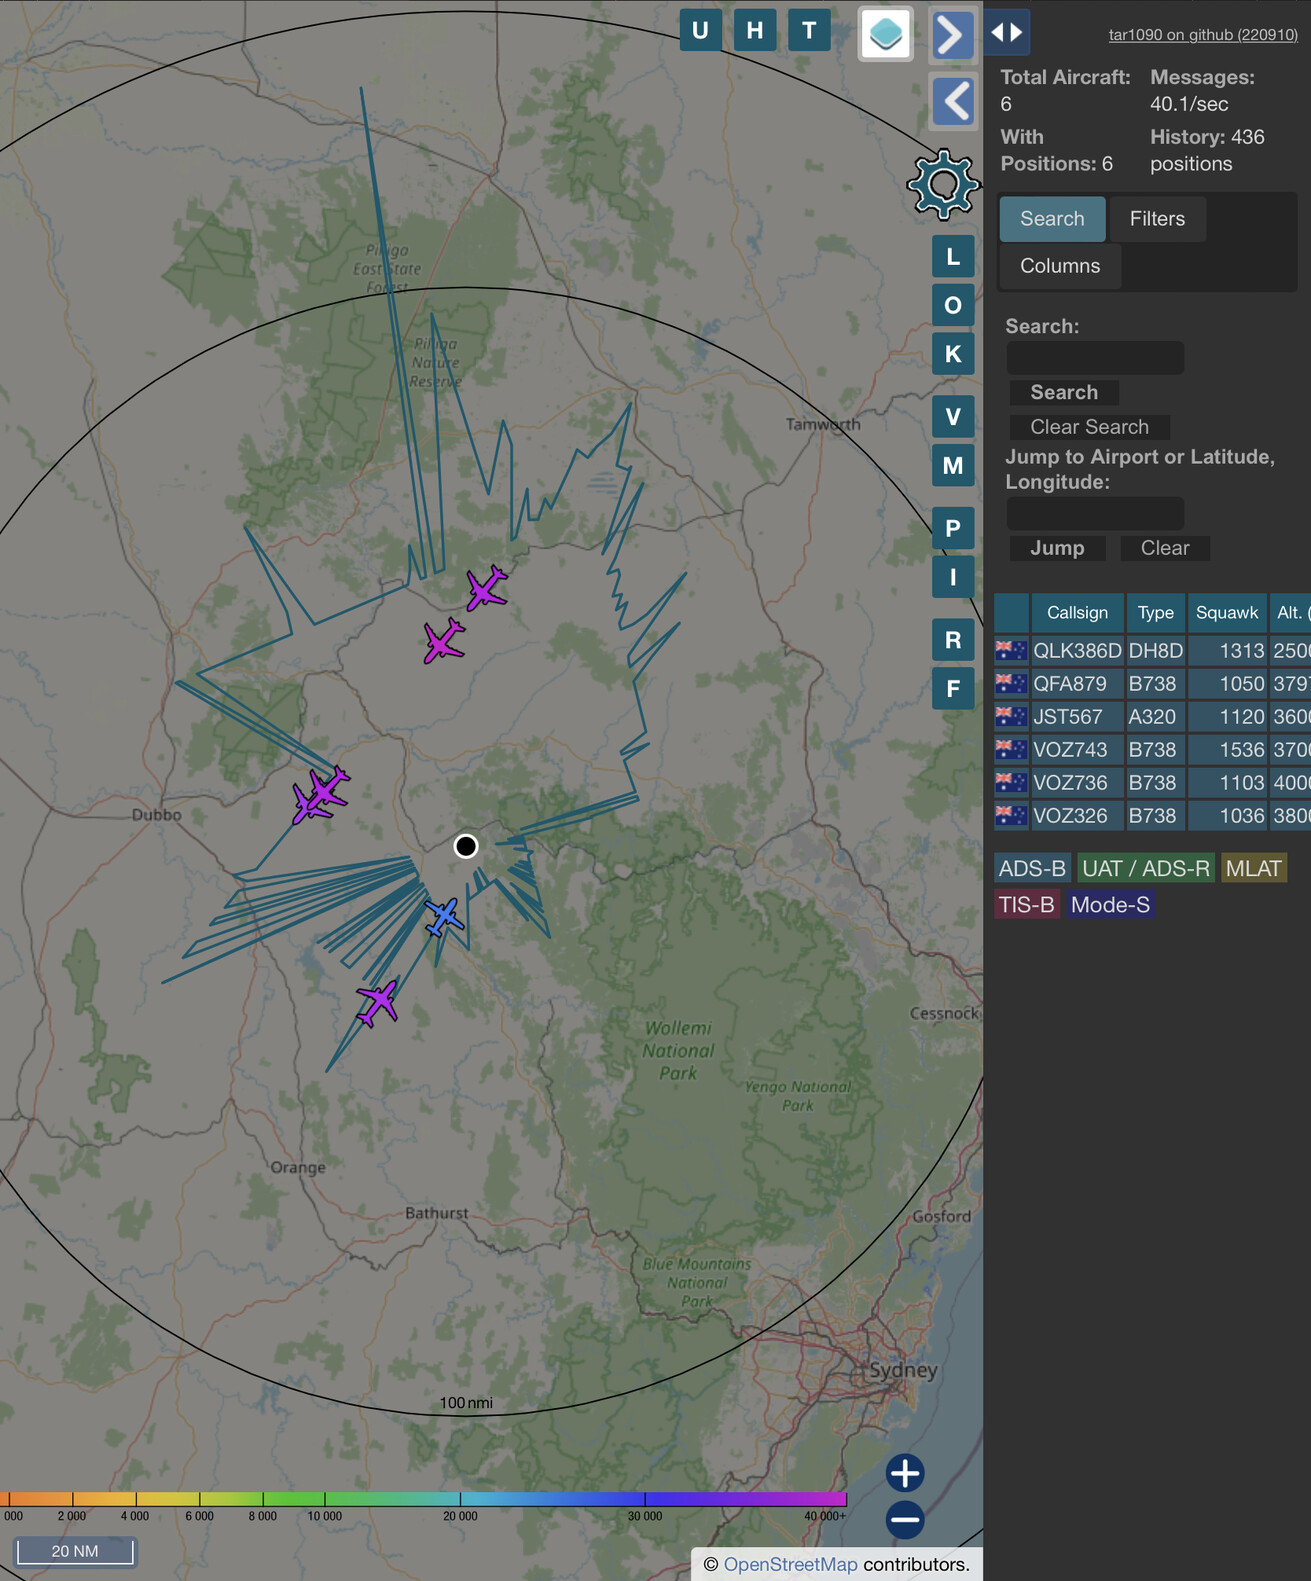Zoom out using the minus button
Image resolution: width=1311 pixels, height=1581 pixels.
tap(905, 1520)
